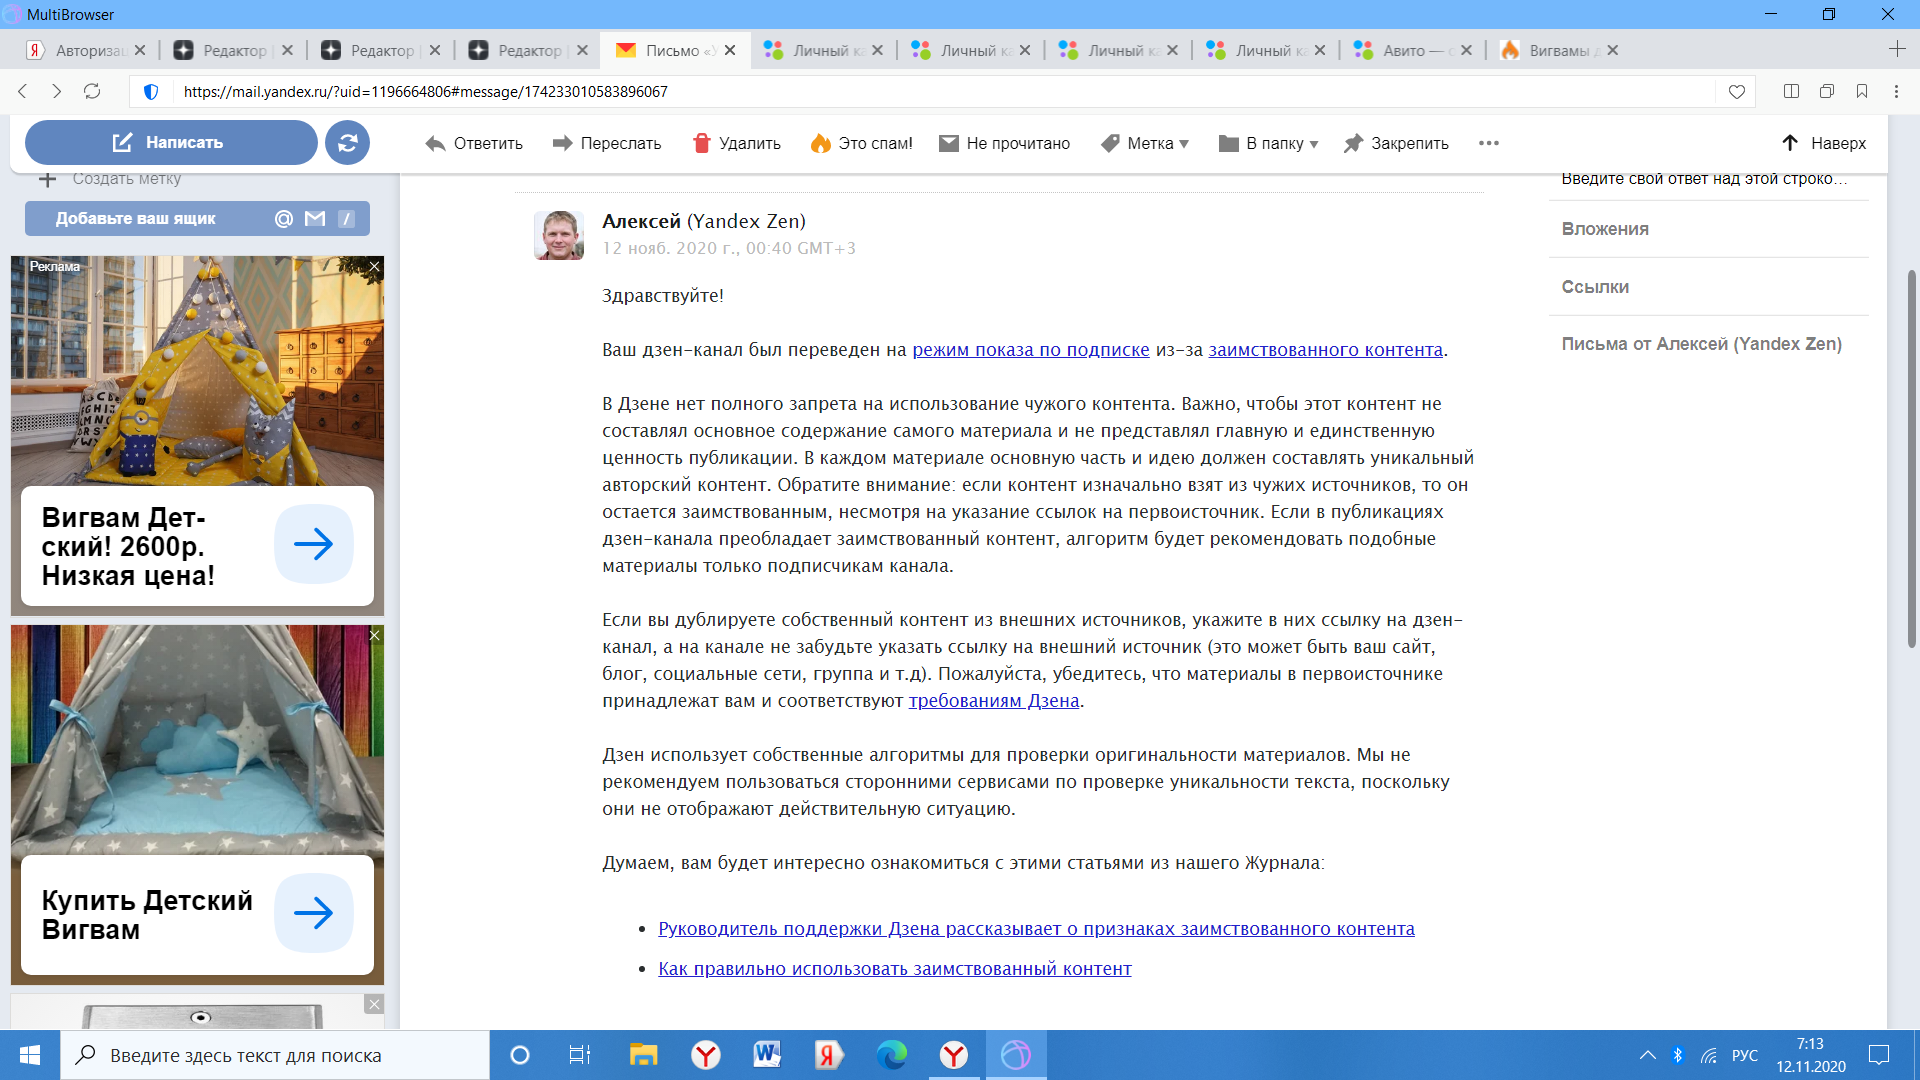Close the first Вигвам advertisement
The height and width of the screenshot is (1080, 1920).
(375, 266)
